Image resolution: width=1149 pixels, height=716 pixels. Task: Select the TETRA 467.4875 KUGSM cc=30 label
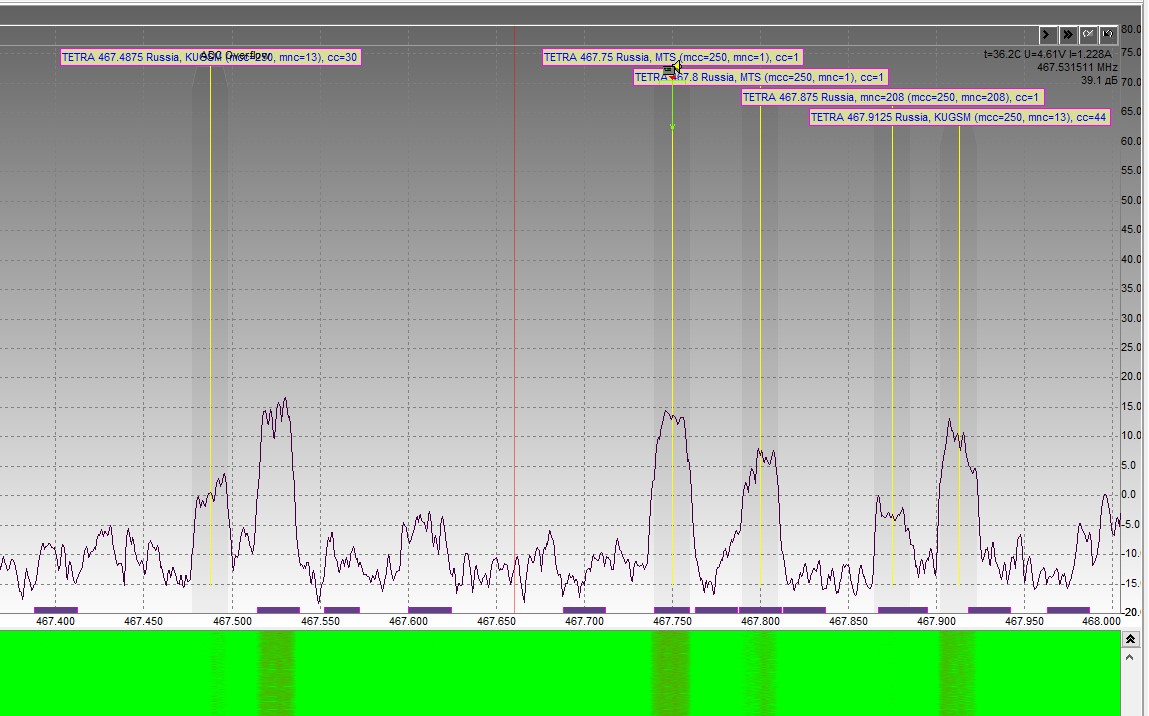pyautogui.click(x=210, y=57)
